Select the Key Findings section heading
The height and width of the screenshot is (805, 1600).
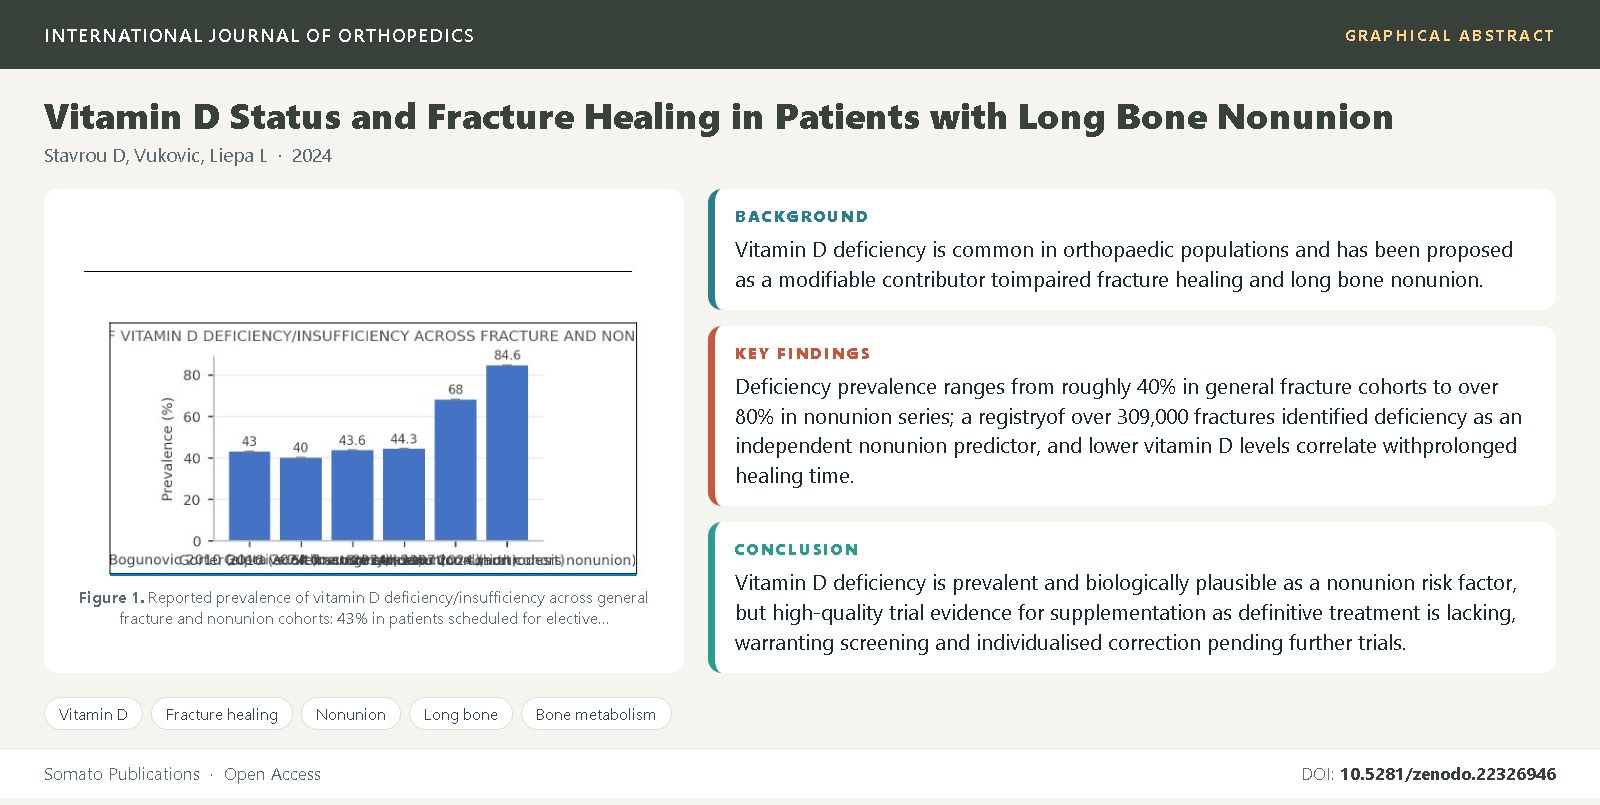tap(803, 353)
